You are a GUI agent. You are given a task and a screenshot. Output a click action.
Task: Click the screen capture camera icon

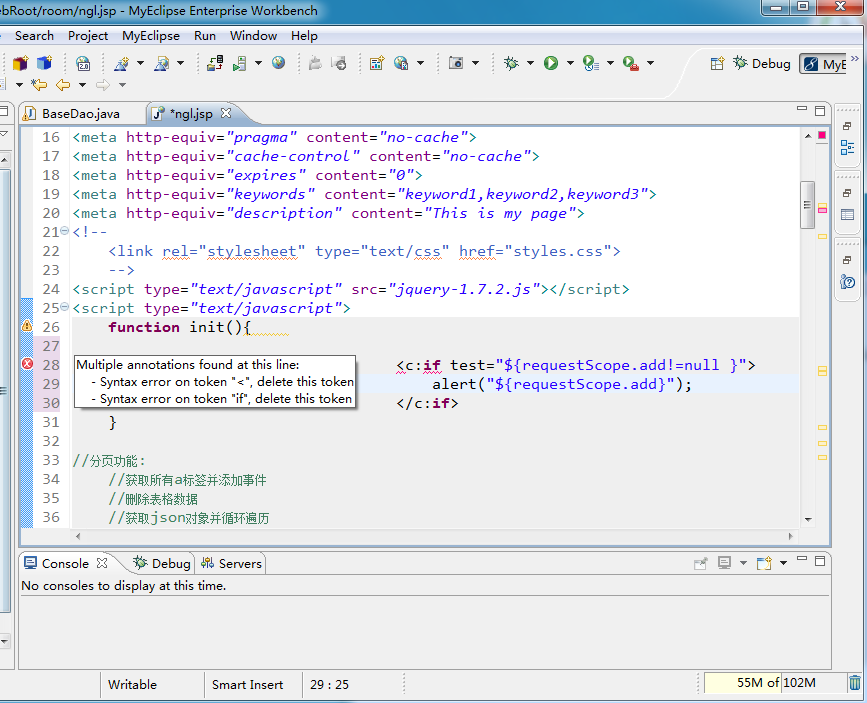[x=456, y=63]
